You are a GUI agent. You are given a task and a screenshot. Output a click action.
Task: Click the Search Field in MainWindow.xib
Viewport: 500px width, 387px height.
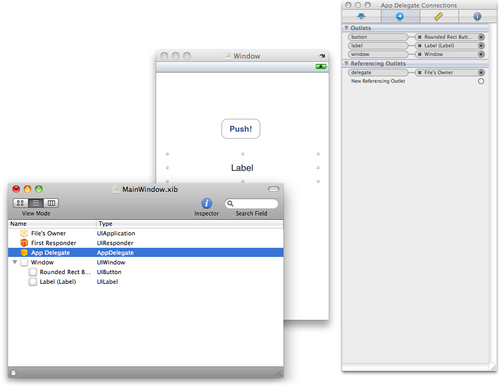(251, 203)
